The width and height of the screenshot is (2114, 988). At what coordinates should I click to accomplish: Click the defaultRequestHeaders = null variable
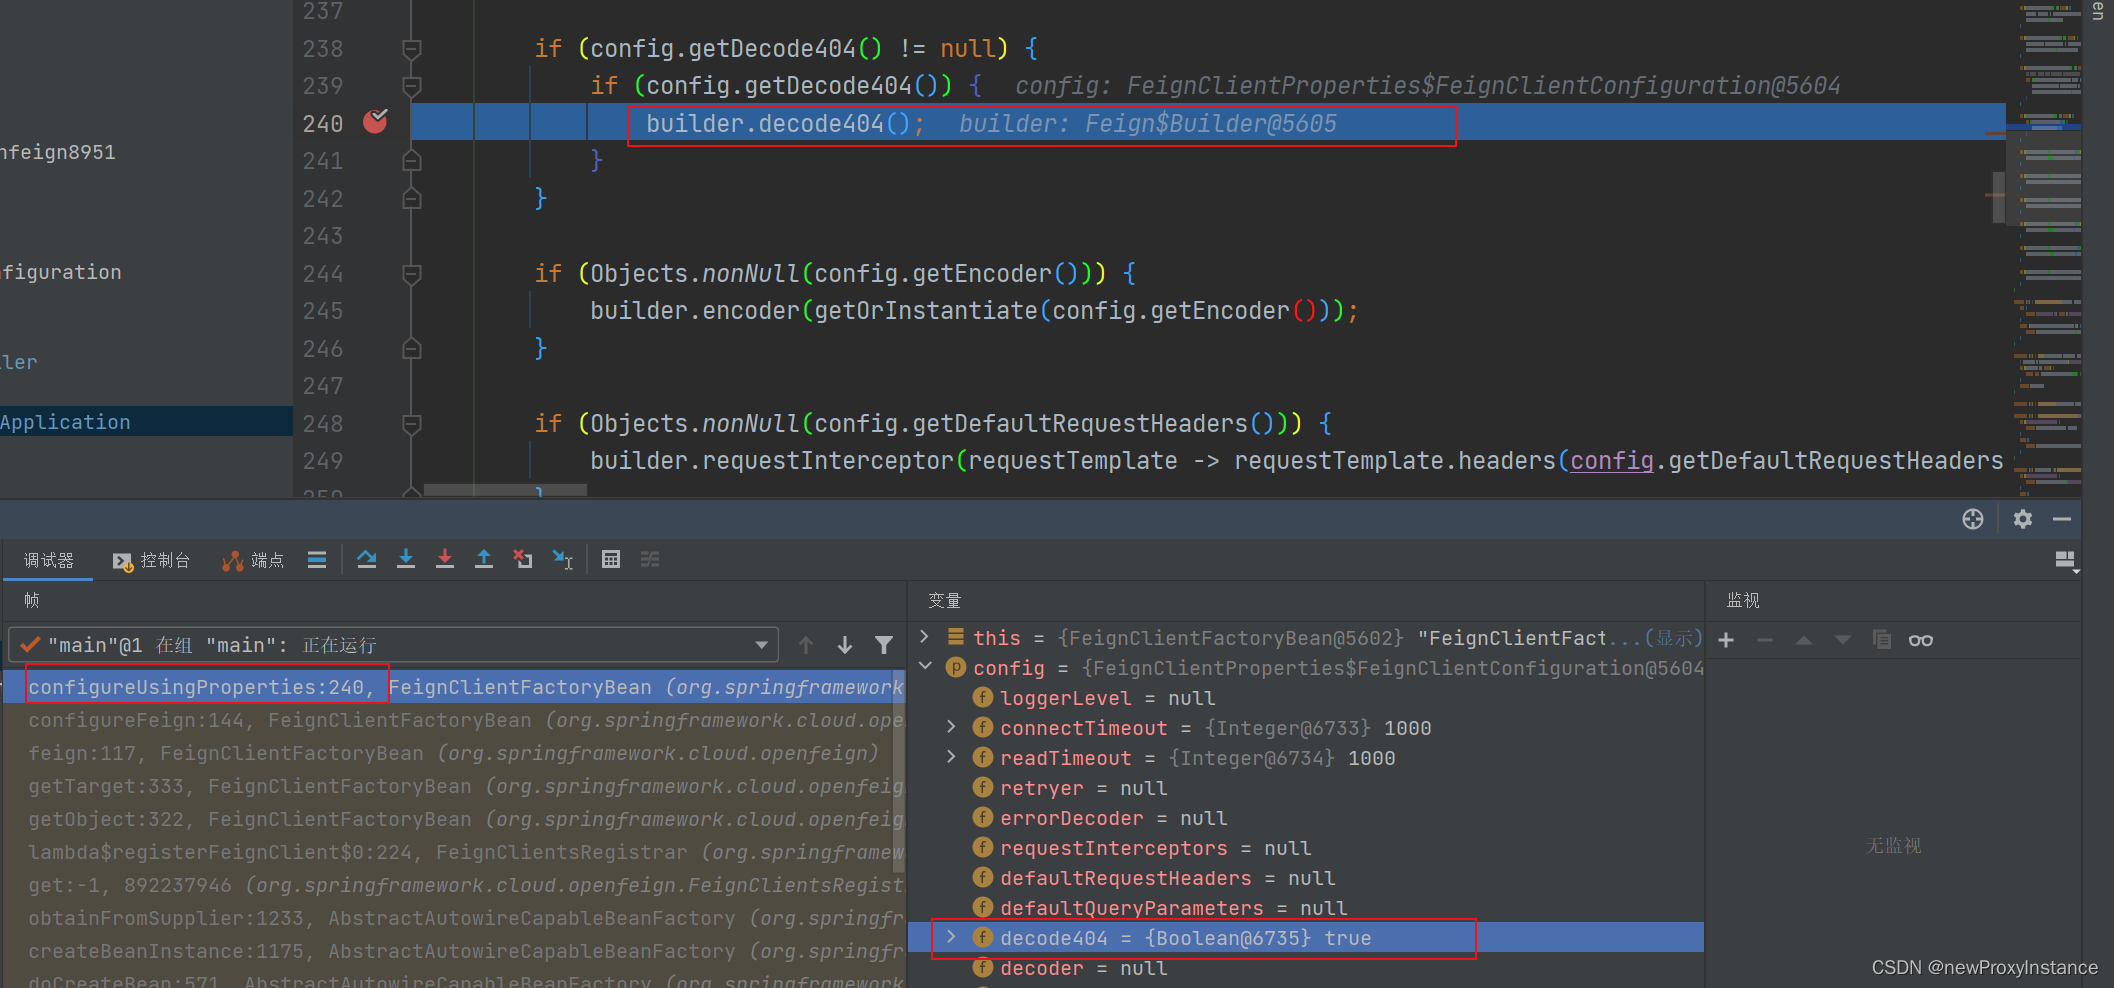[x=1167, y=878]
